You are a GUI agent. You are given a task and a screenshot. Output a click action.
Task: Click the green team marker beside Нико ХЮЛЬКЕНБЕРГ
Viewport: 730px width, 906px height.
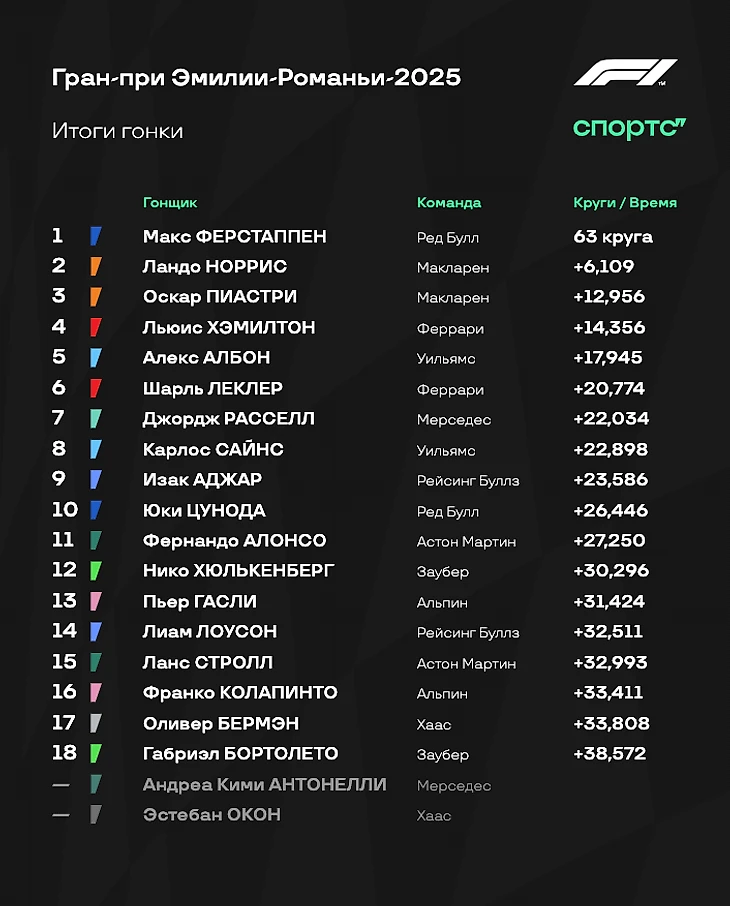(96, 571)
